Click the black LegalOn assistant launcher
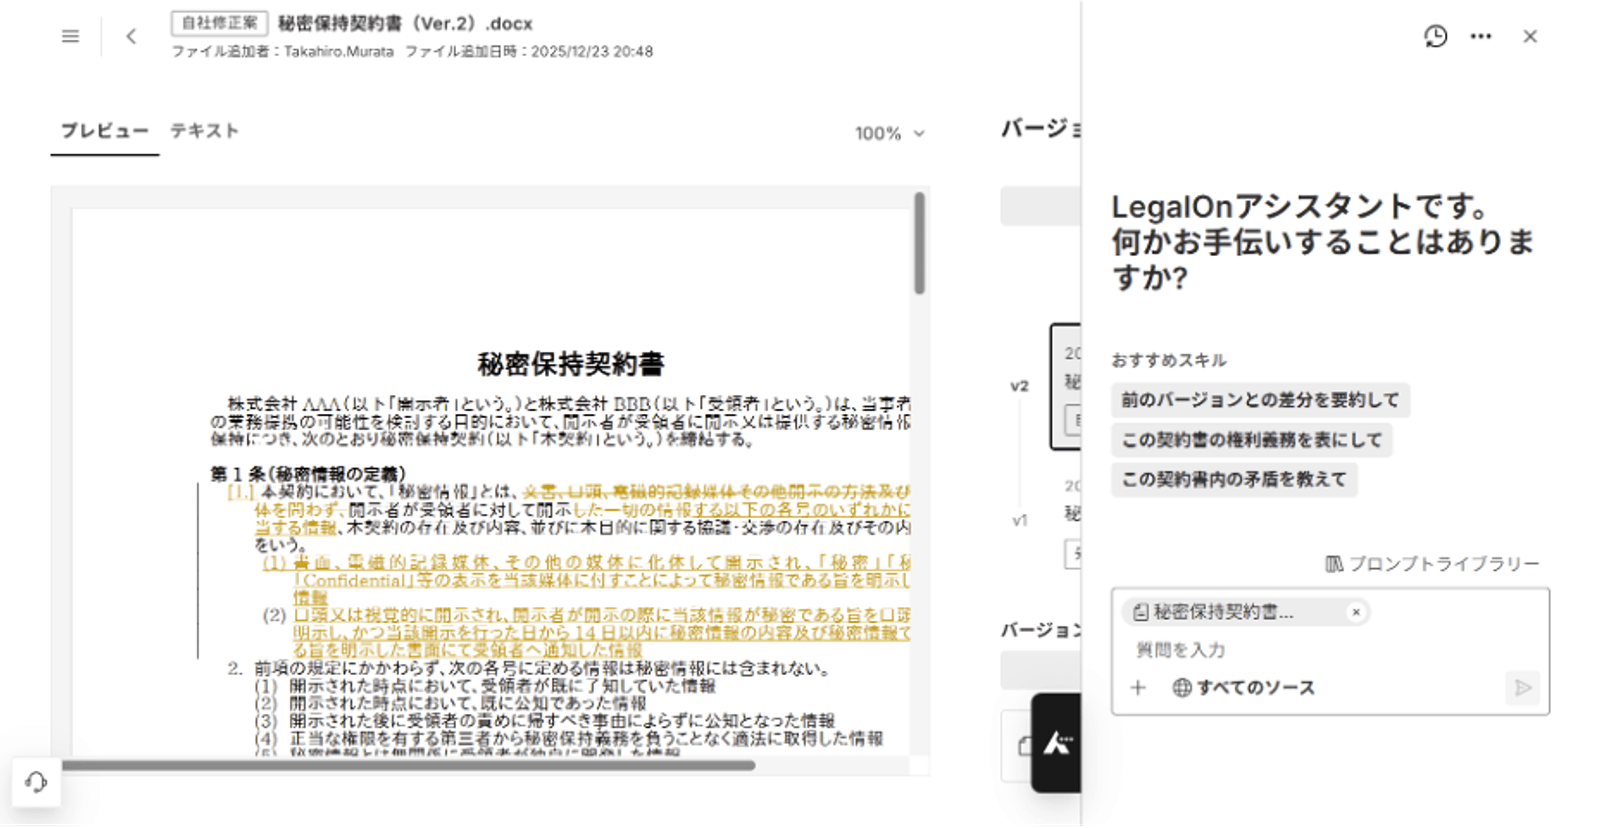The width and height of the screenshot is (1600, 828). (x=1057, y=743)
